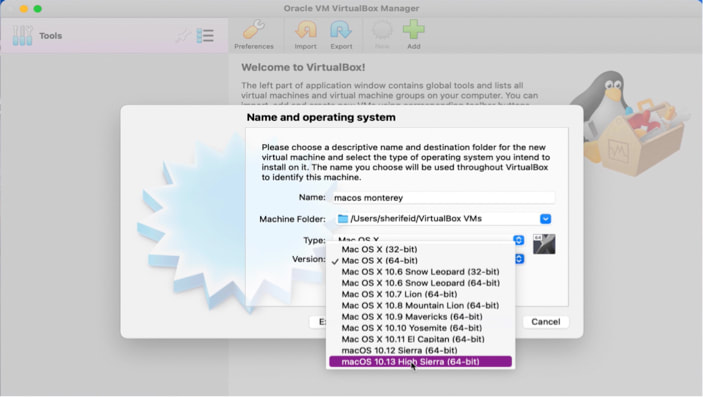Select Mac OS X 10.10 Yosemite (64-bit)

[x=421, y=328]
